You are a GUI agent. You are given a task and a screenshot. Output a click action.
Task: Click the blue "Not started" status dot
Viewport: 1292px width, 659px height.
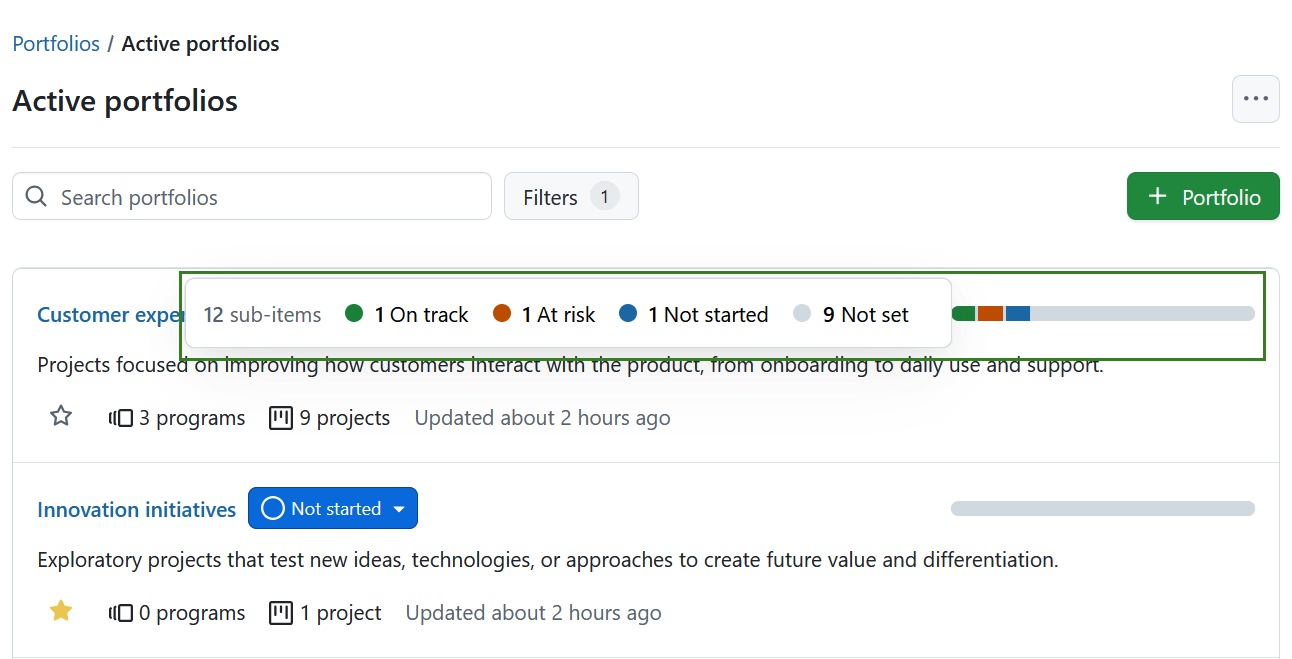coord(628,313)
